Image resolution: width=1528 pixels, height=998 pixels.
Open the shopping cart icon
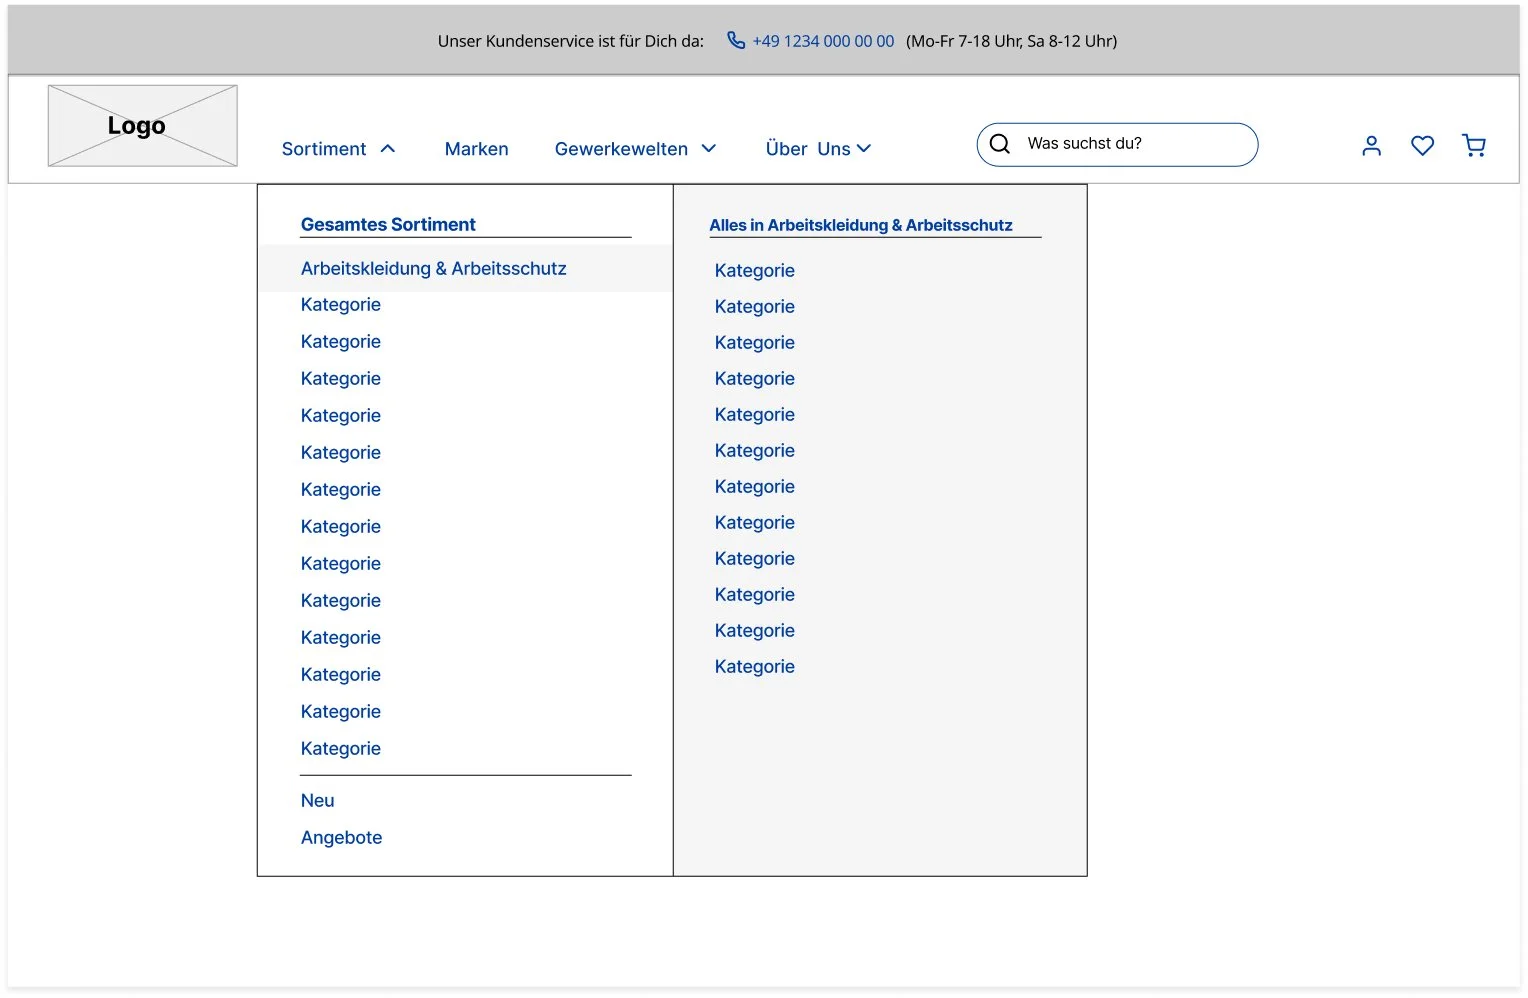click(x=1474, y=146)
